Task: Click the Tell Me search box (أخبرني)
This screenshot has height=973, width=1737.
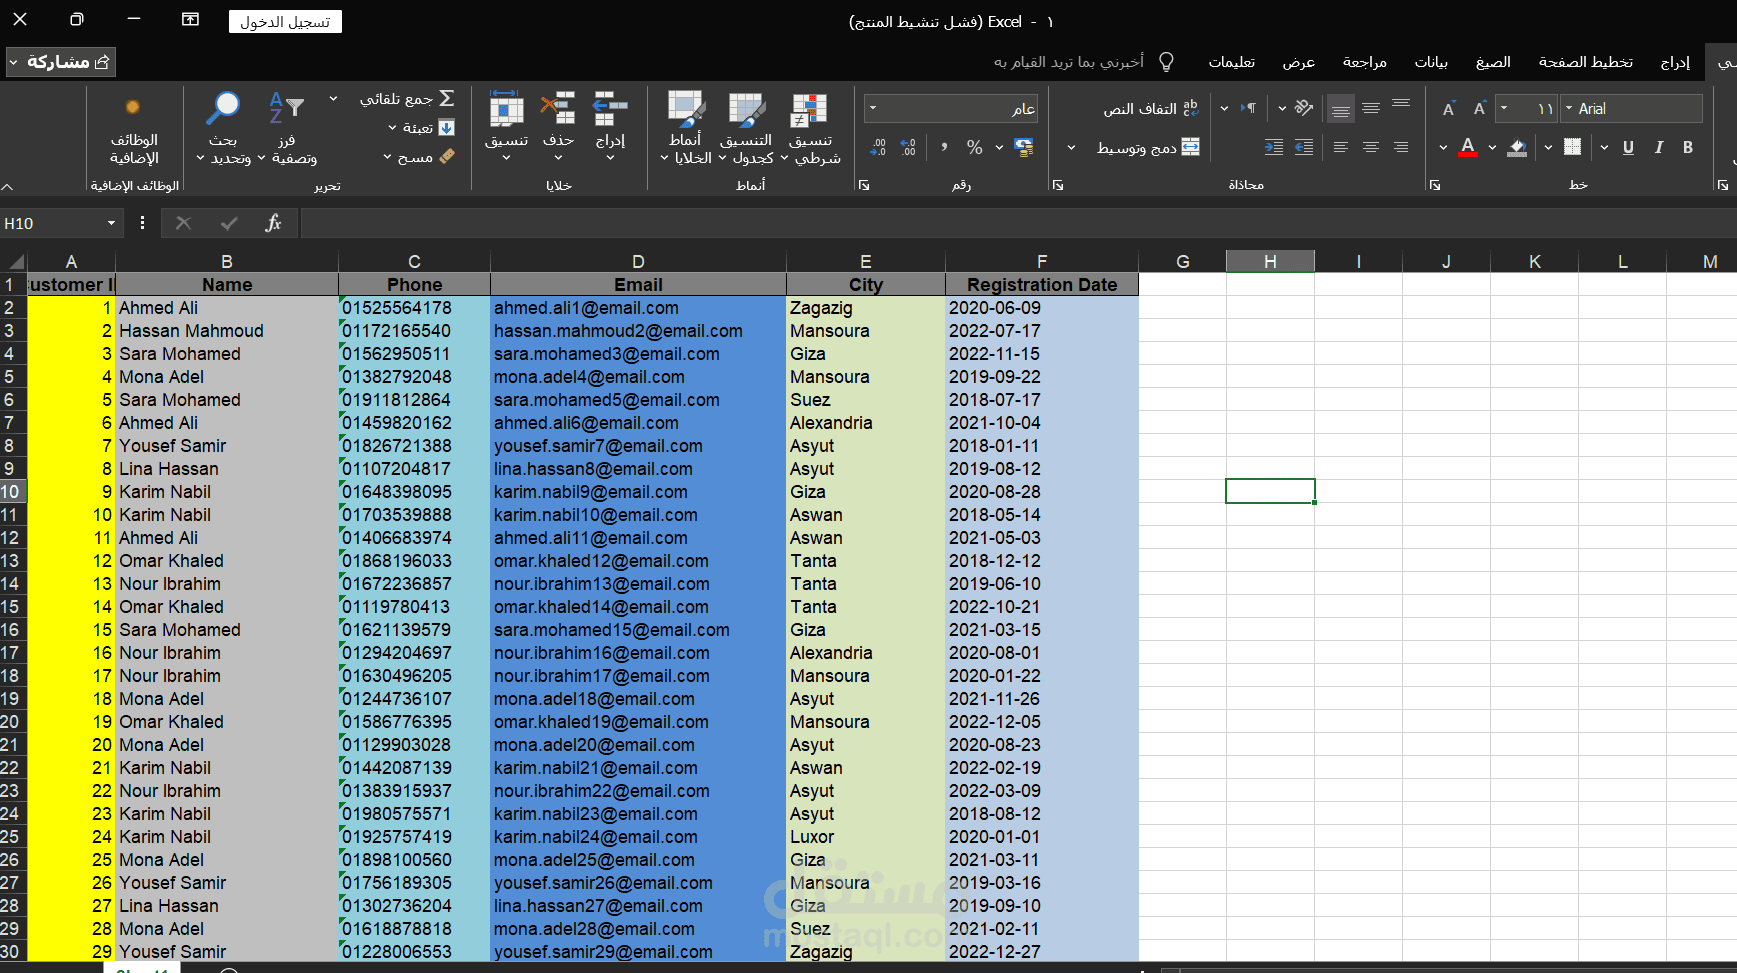Action: [1084, 62]
